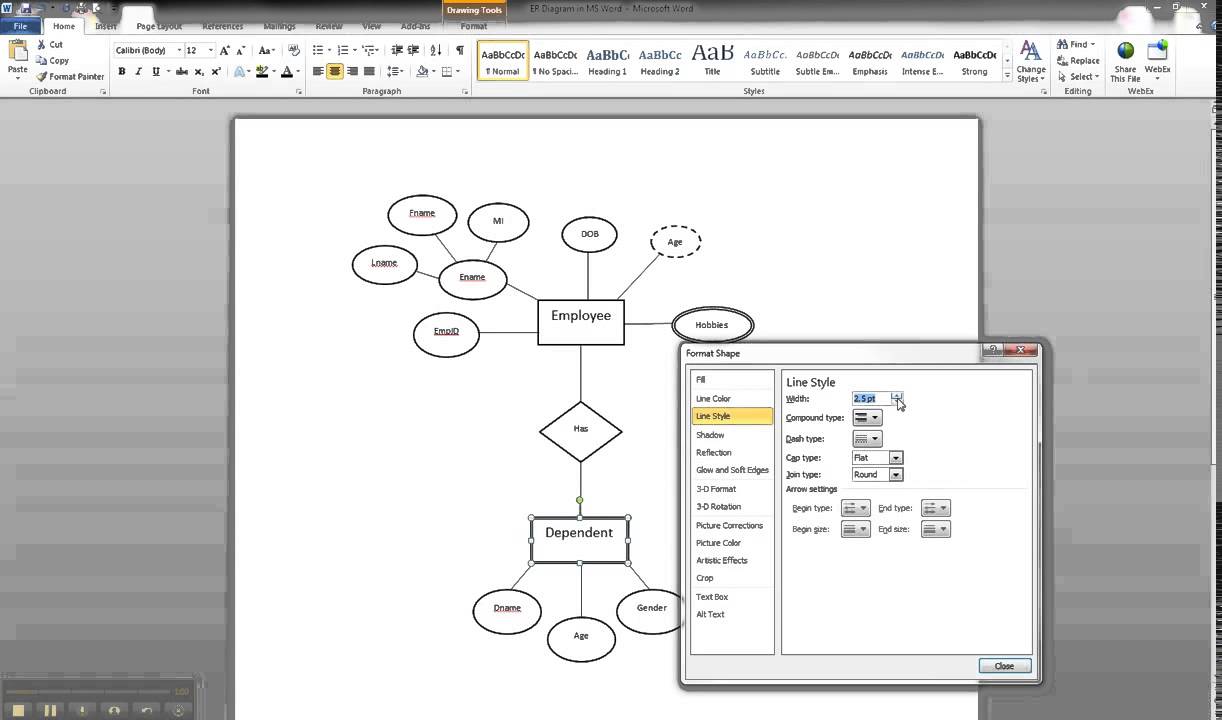Click the pause button in recorder panel
Screen dimensions: 1222x720
point(50,710)
